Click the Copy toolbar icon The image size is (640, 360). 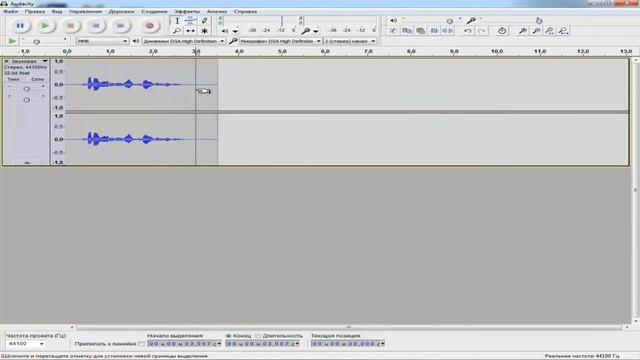tap(407, 31)
